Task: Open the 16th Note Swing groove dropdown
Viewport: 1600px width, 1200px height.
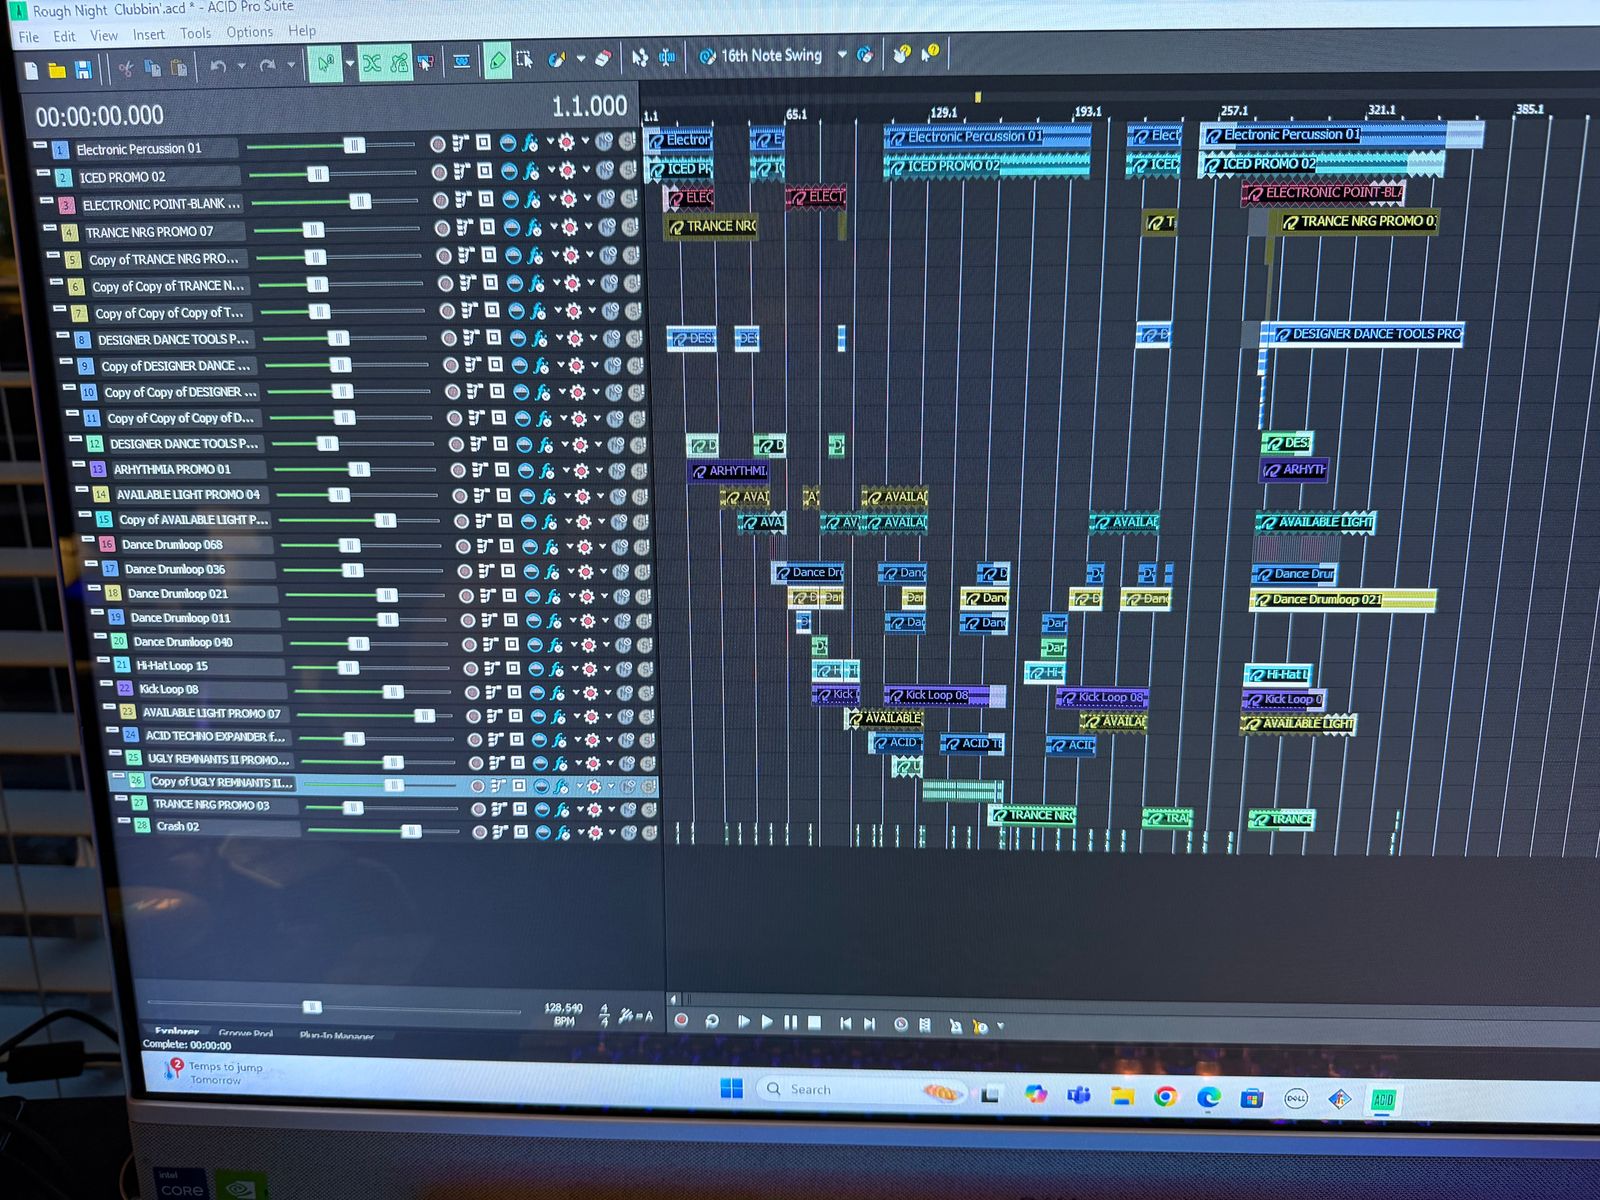Action: (842, 55)
